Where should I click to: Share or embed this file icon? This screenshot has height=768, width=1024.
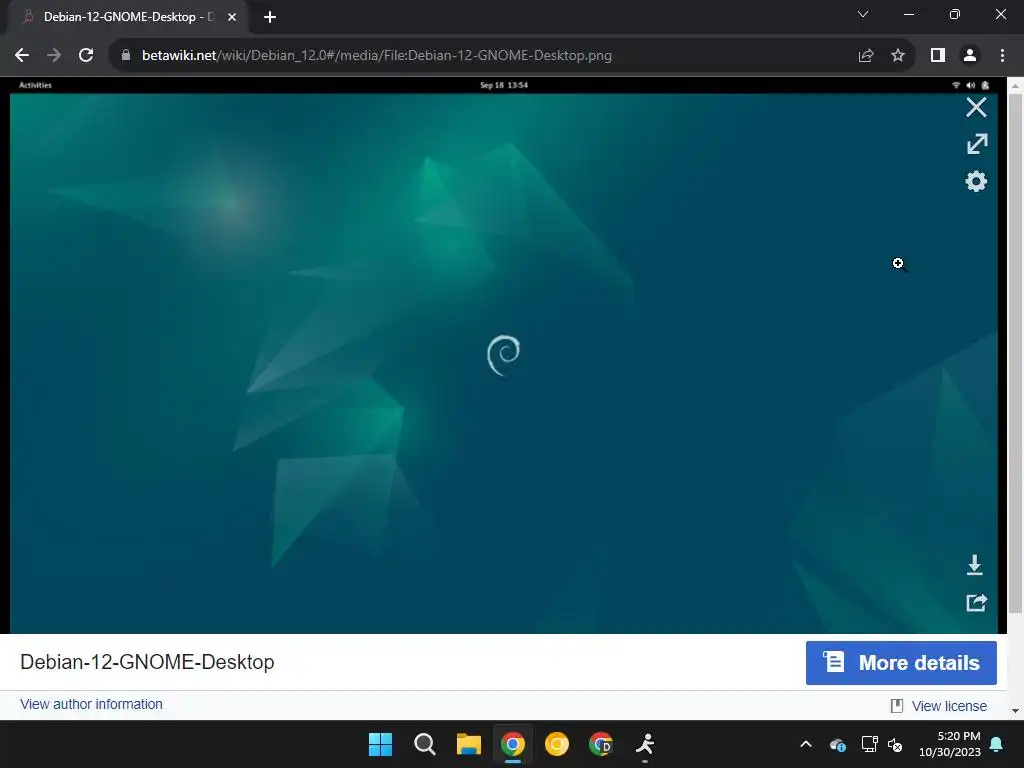click(976, 602)
